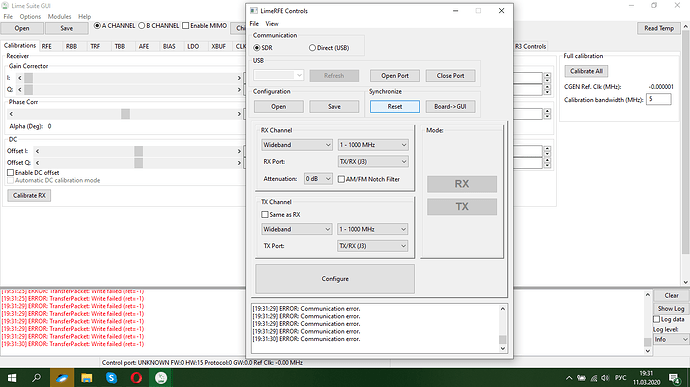The height and width of the screenshot is (387, 690).
Task: Open Help menu in Lime Suite GUI
Action: click(84, 17)
